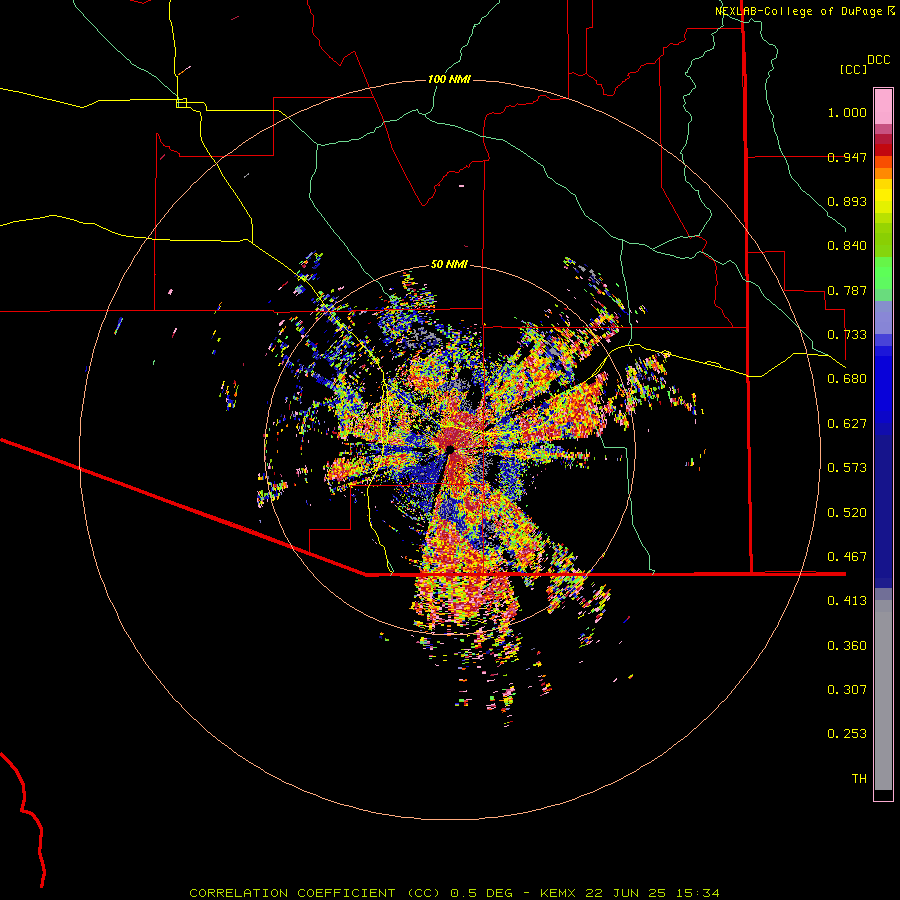Click the DCC label above color scale
The image size is (900, 900).
(878, 60)
